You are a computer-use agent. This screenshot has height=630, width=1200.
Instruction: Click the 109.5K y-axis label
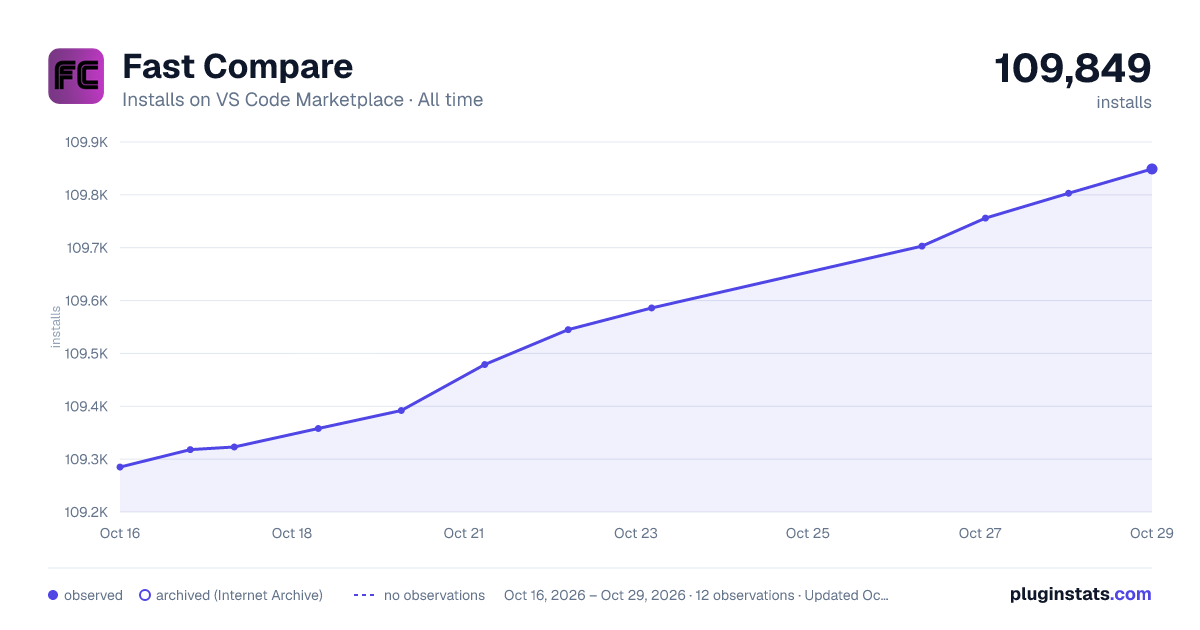point(87,354)
